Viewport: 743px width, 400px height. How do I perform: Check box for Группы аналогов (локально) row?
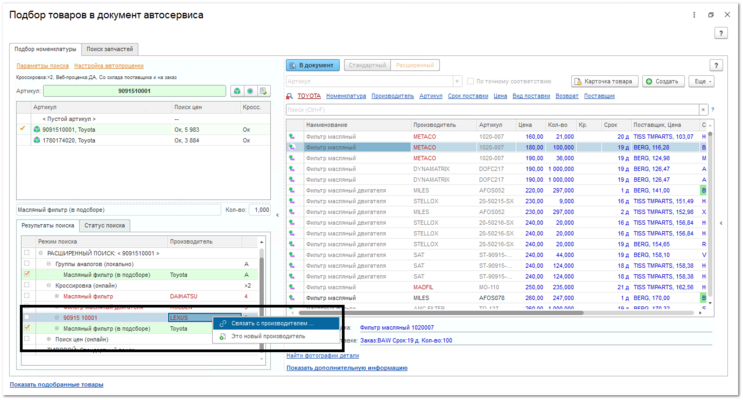27,264
